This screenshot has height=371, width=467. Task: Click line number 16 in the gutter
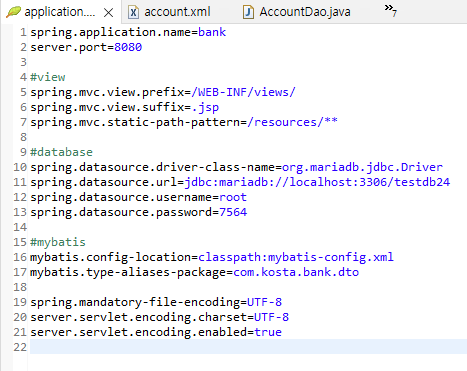click(20, 257)
